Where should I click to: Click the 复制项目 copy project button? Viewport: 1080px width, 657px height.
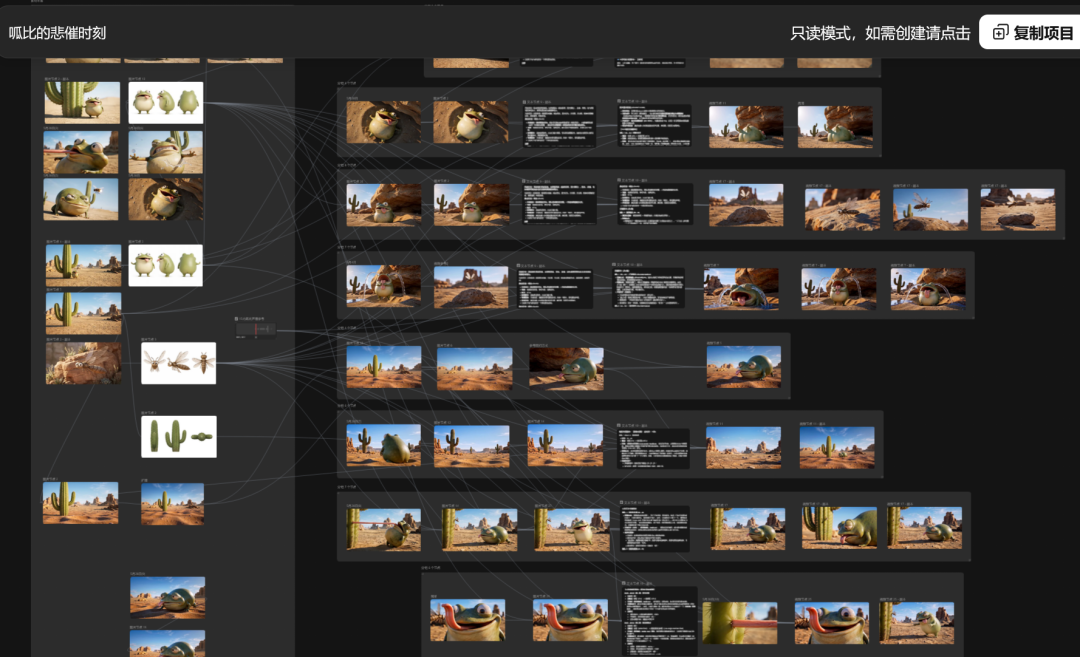(1031, 32)
